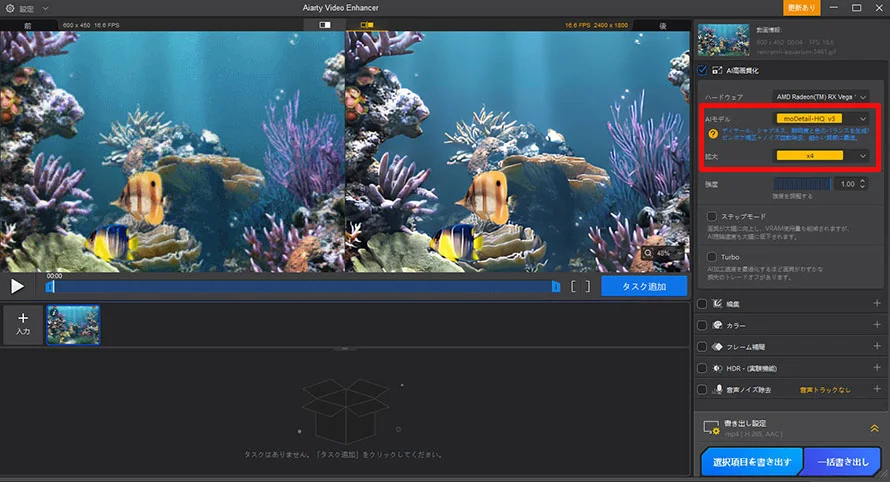Expand the HDR section with plus

(x=876, y=367)
